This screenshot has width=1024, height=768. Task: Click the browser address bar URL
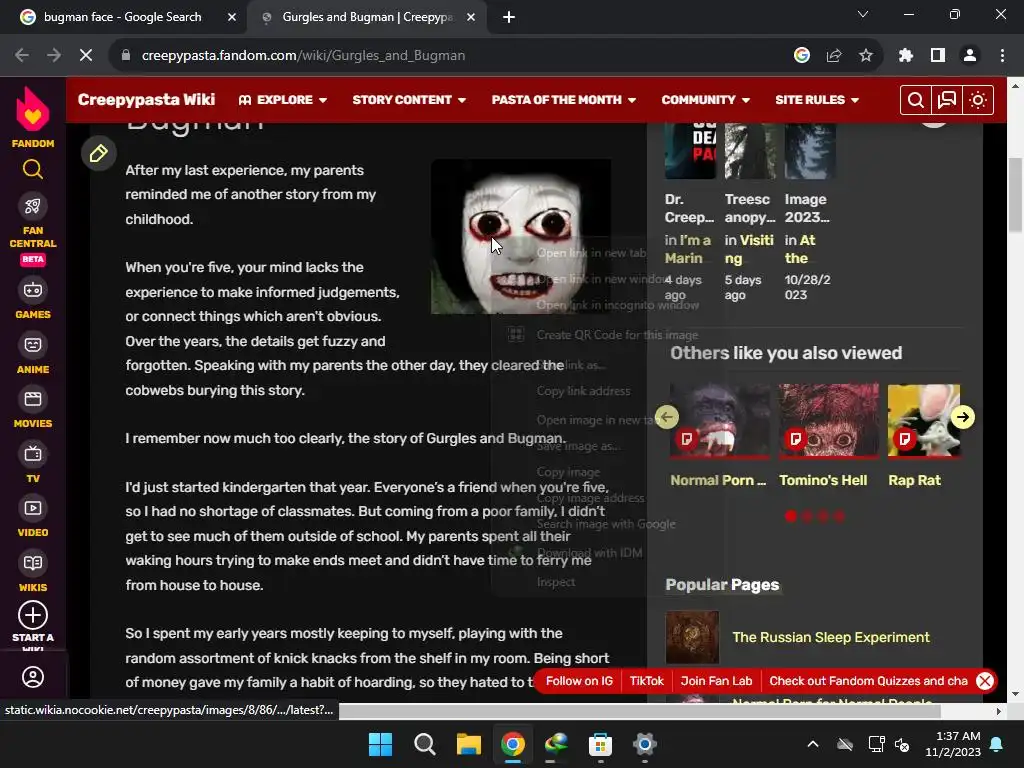click(303, 56)
